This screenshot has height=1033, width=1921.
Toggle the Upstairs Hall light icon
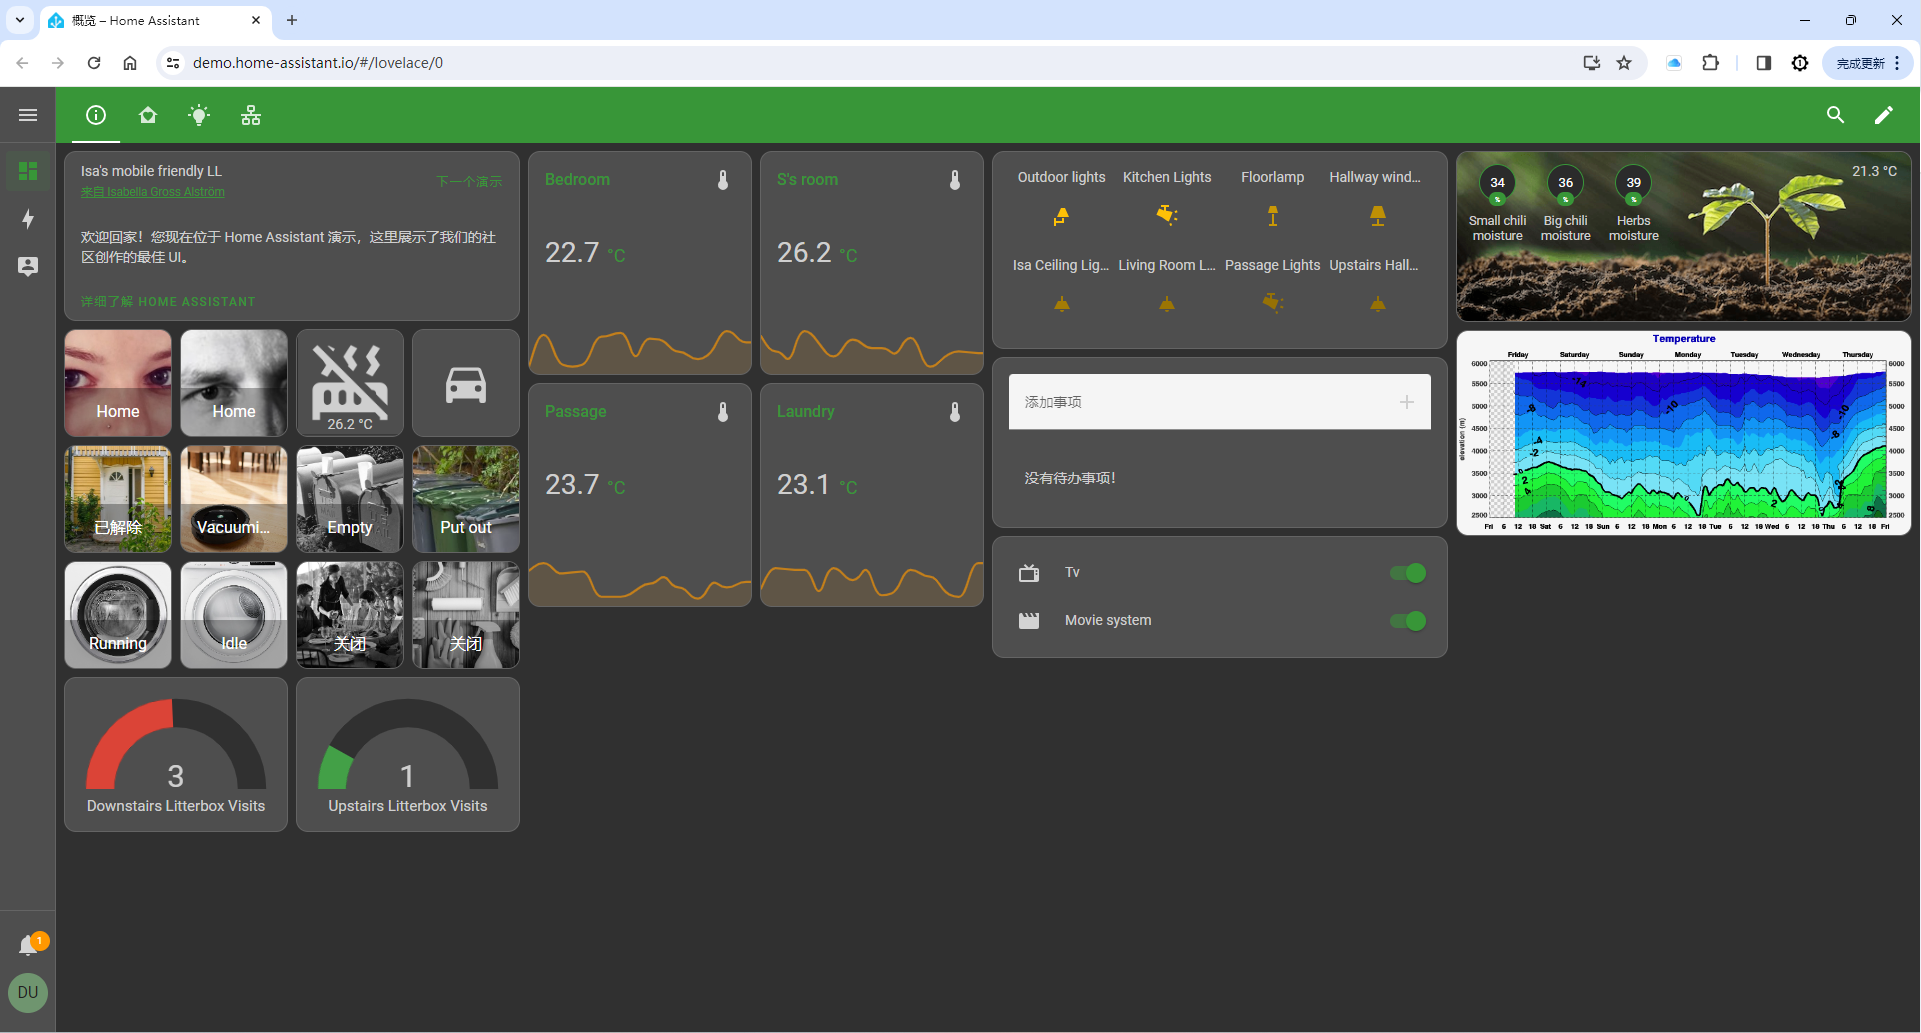(x=1378, y=303)
